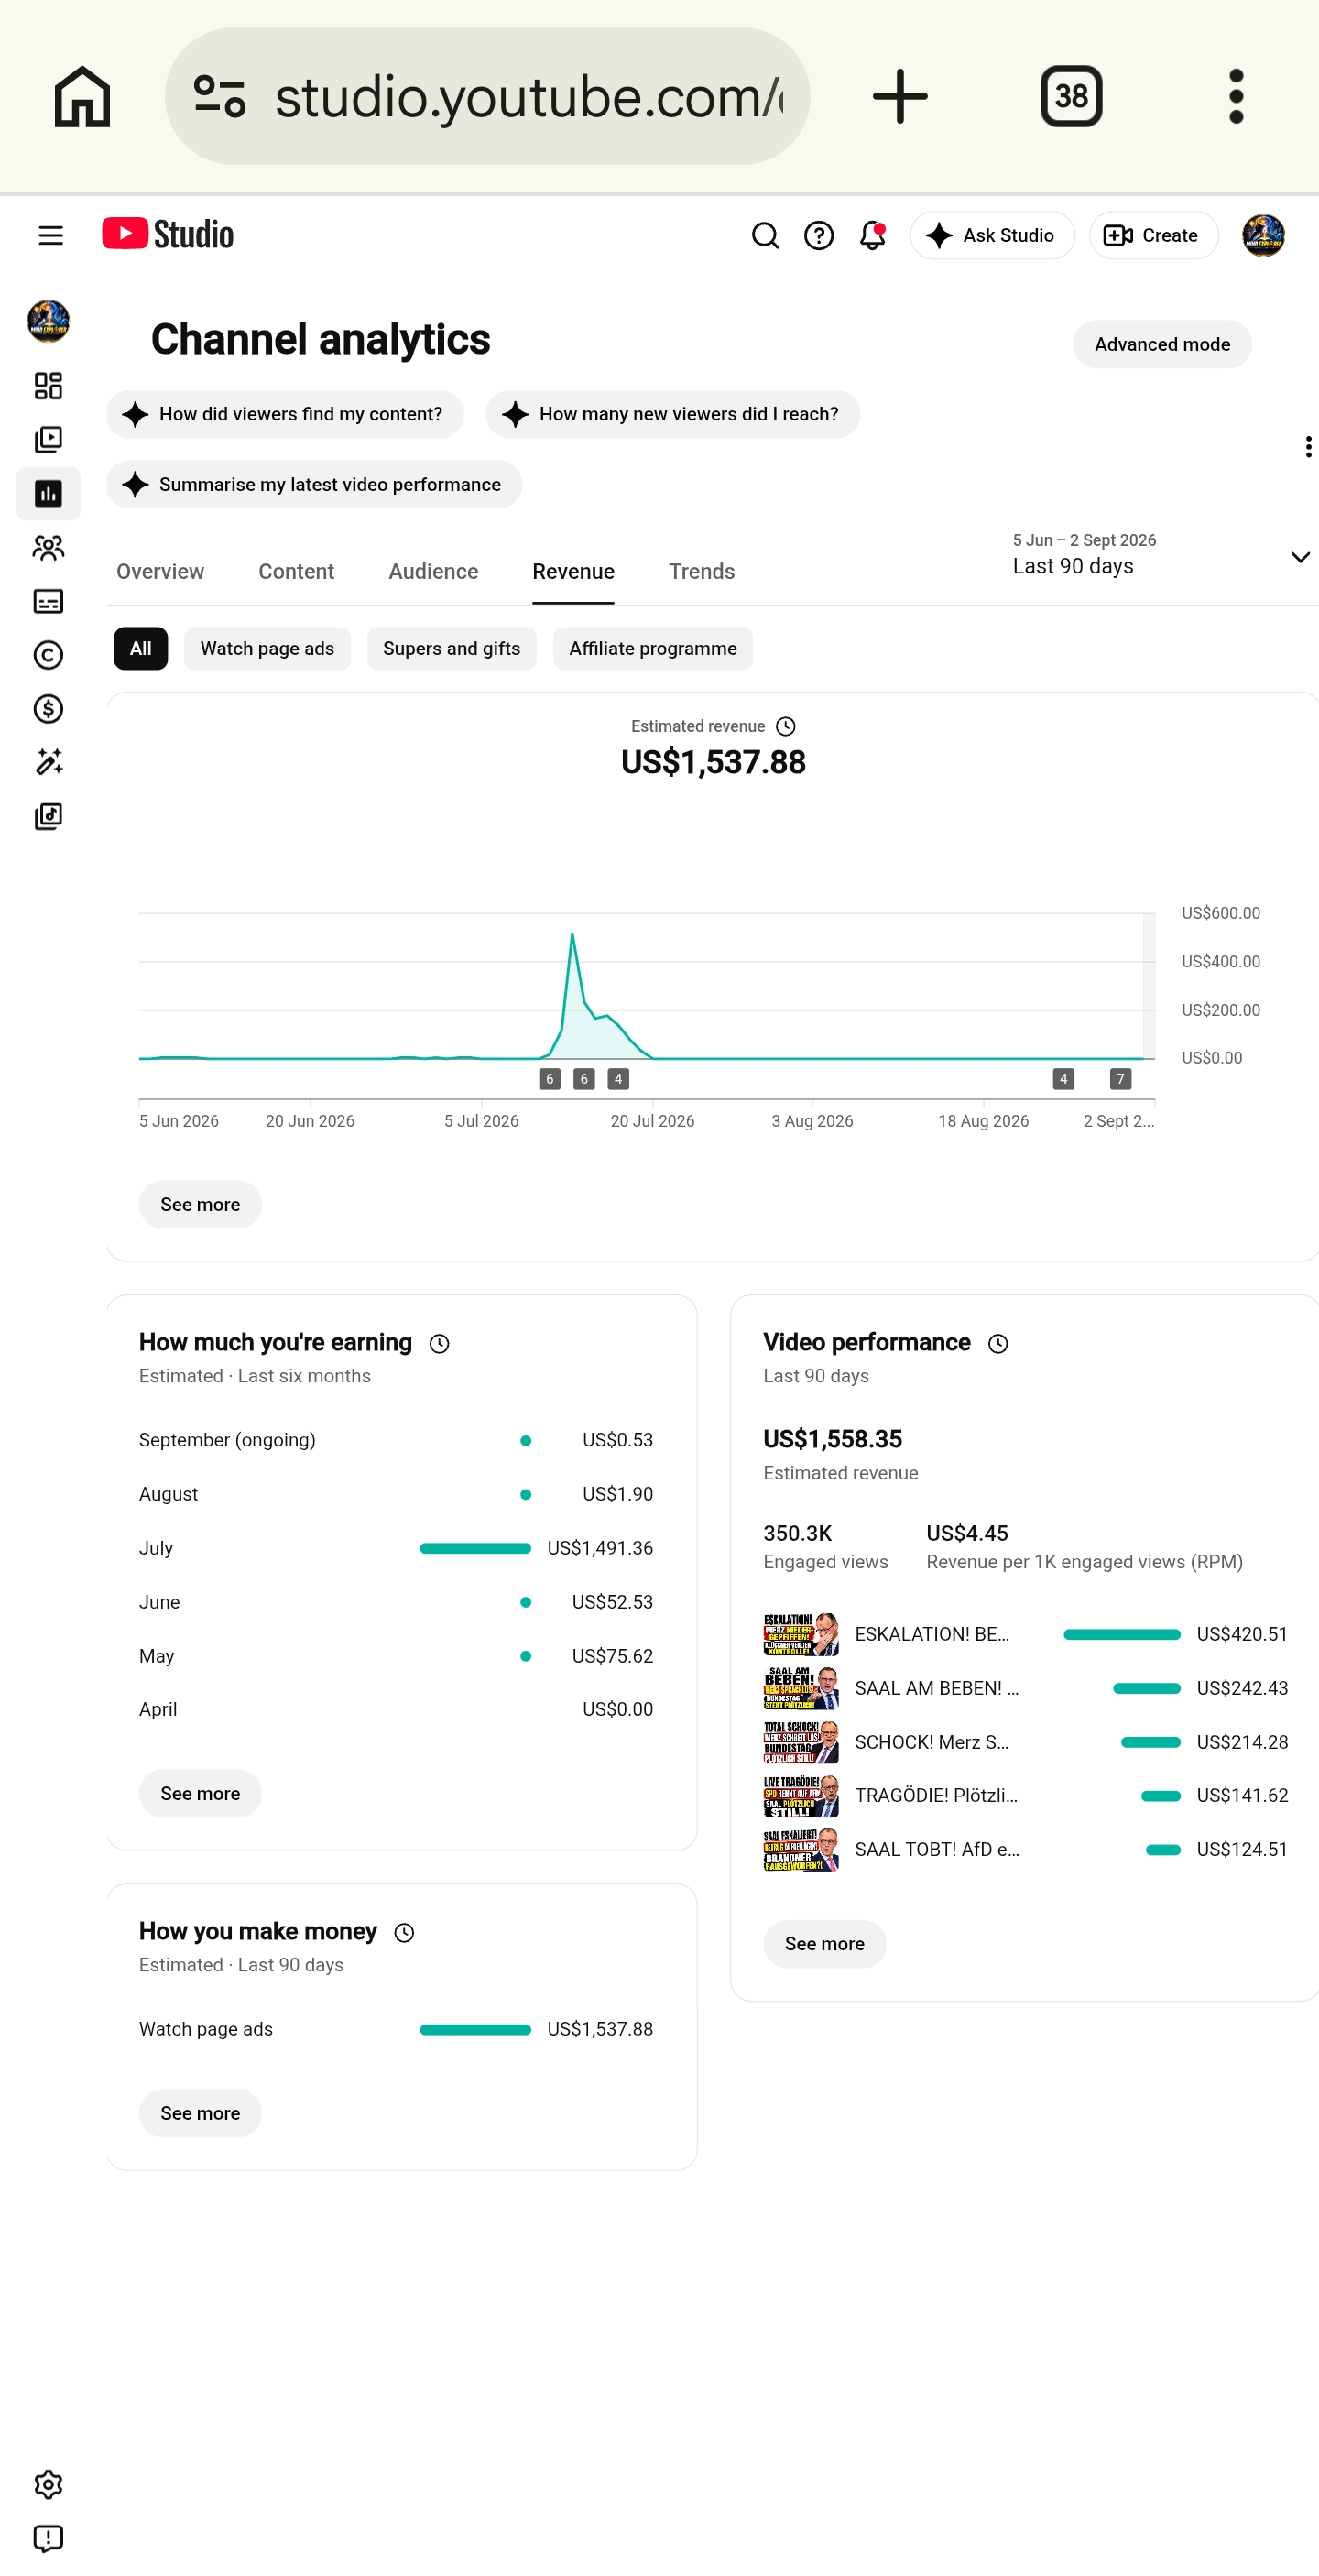This screenshot has width=1319, height=2576.
Task: Click the info icon beside Estimated revenue
Action: (786, 726)
